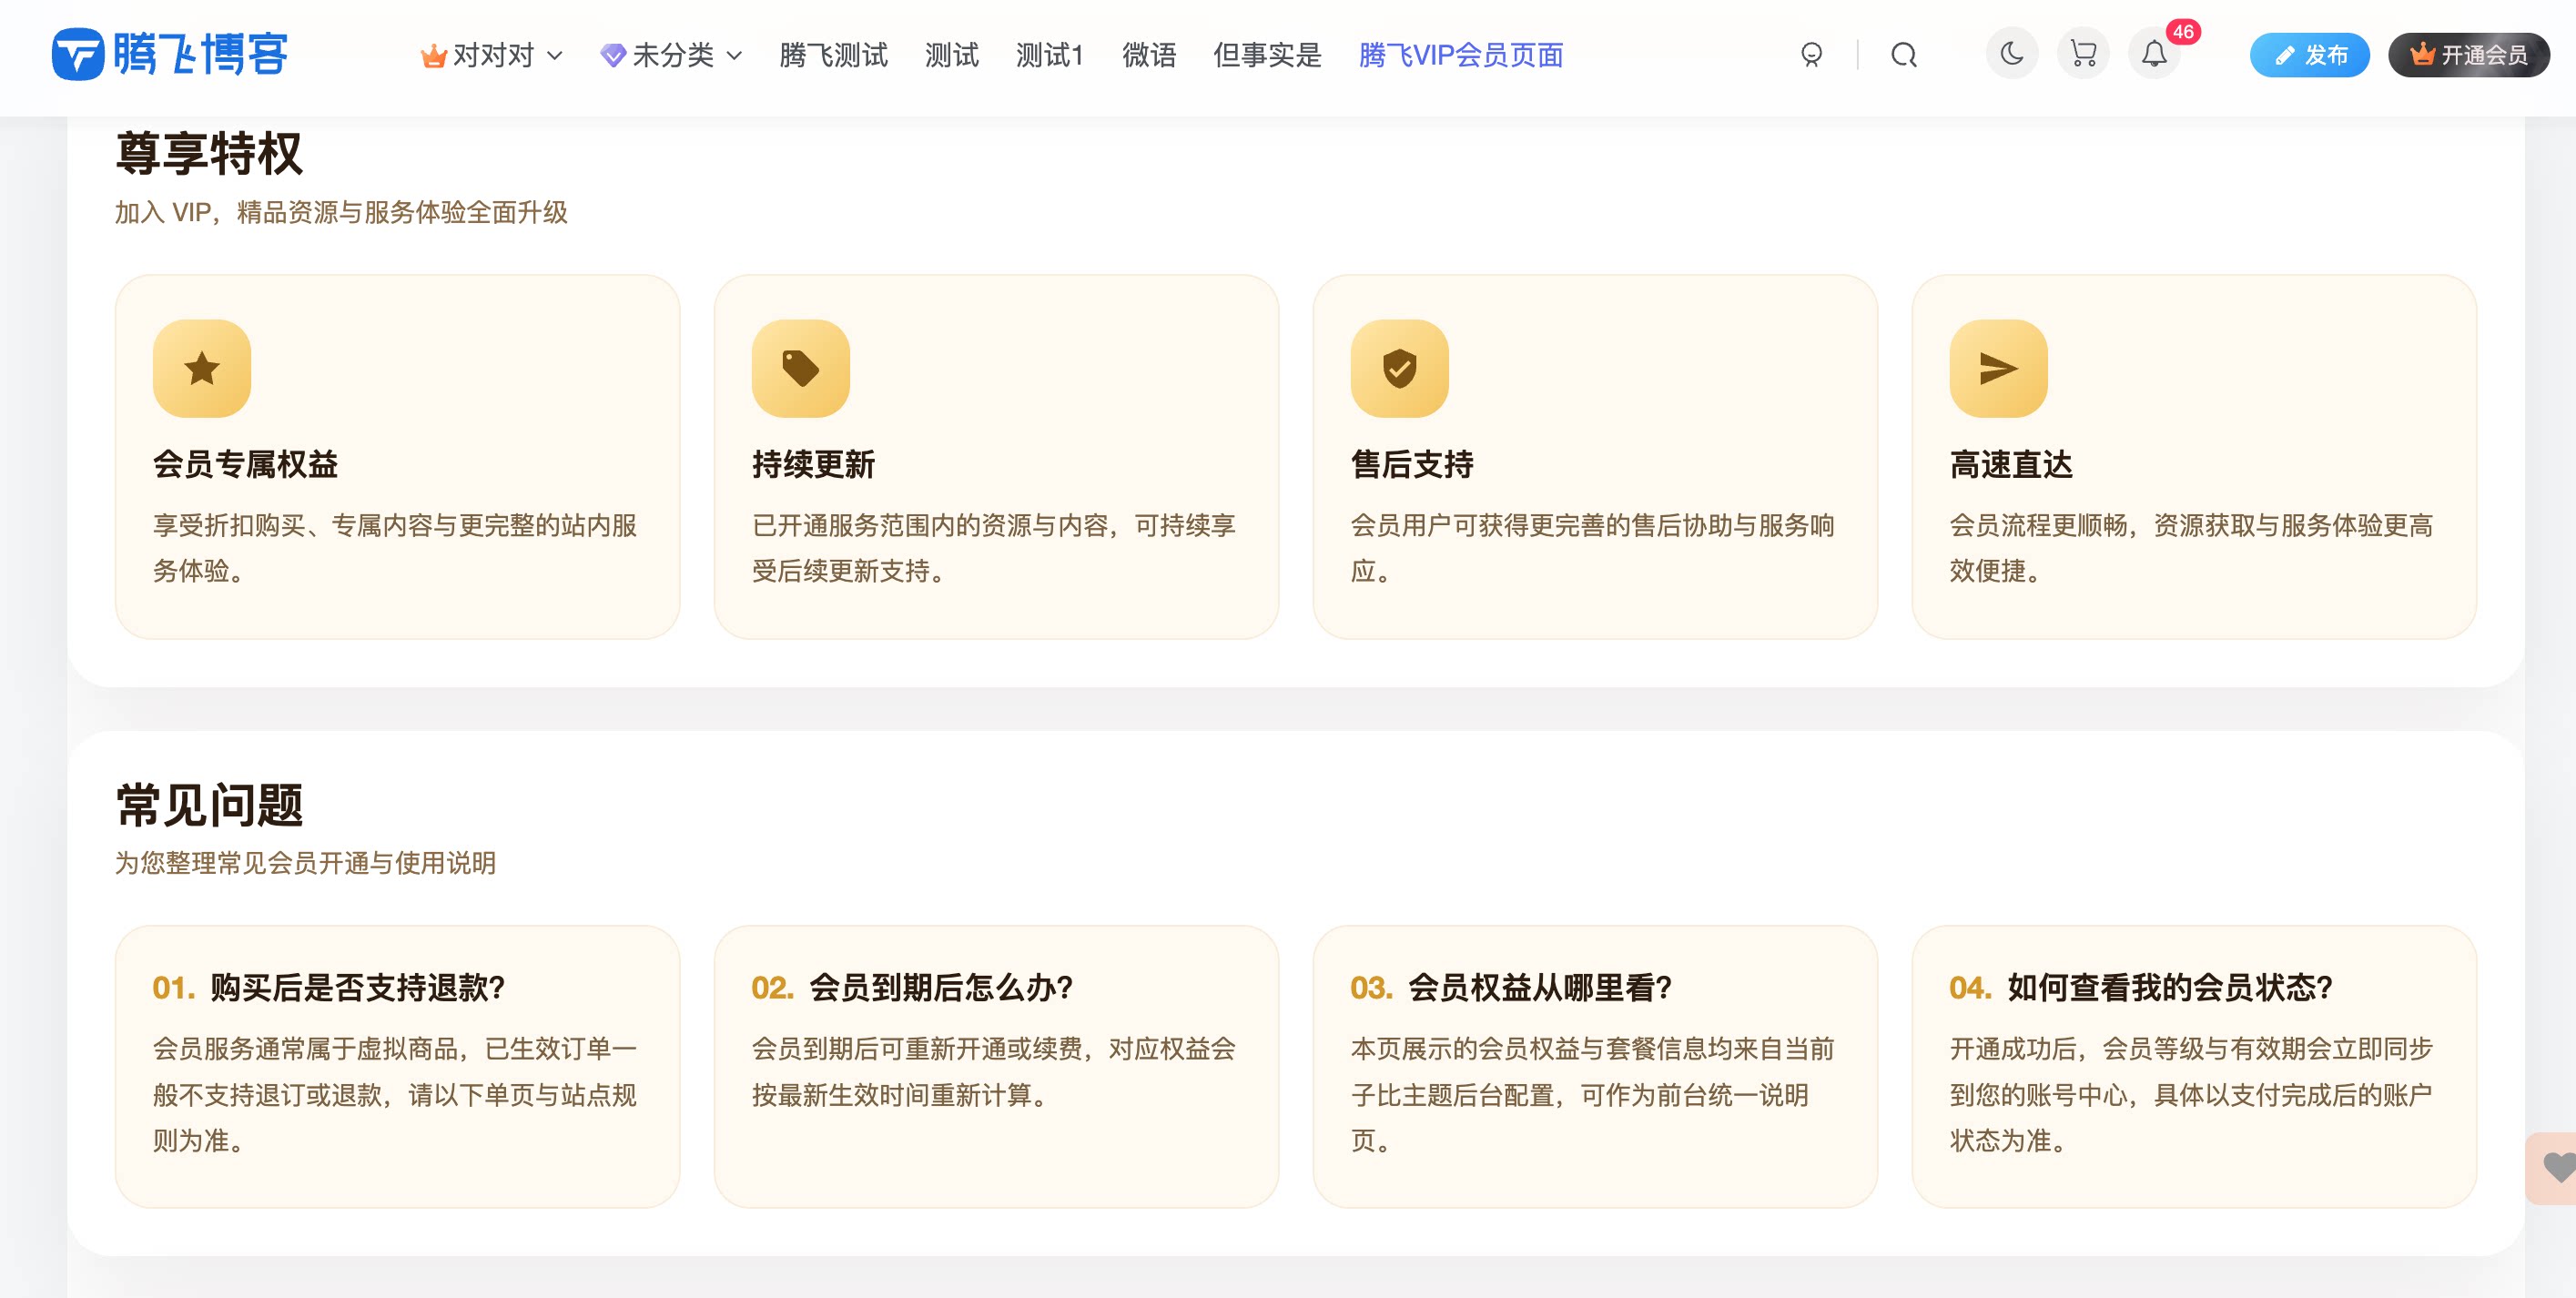Select the 腾飞测试 menu item

pos(832,55)
